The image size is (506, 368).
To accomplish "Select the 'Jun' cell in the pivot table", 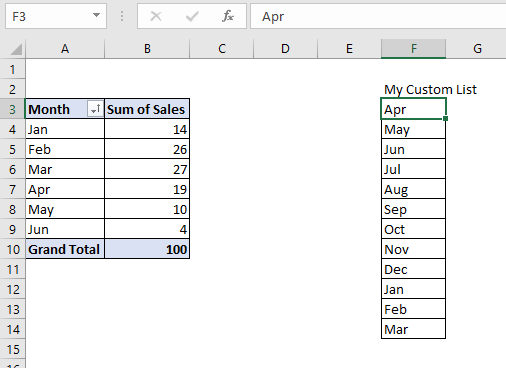I will tap(65, 229).
